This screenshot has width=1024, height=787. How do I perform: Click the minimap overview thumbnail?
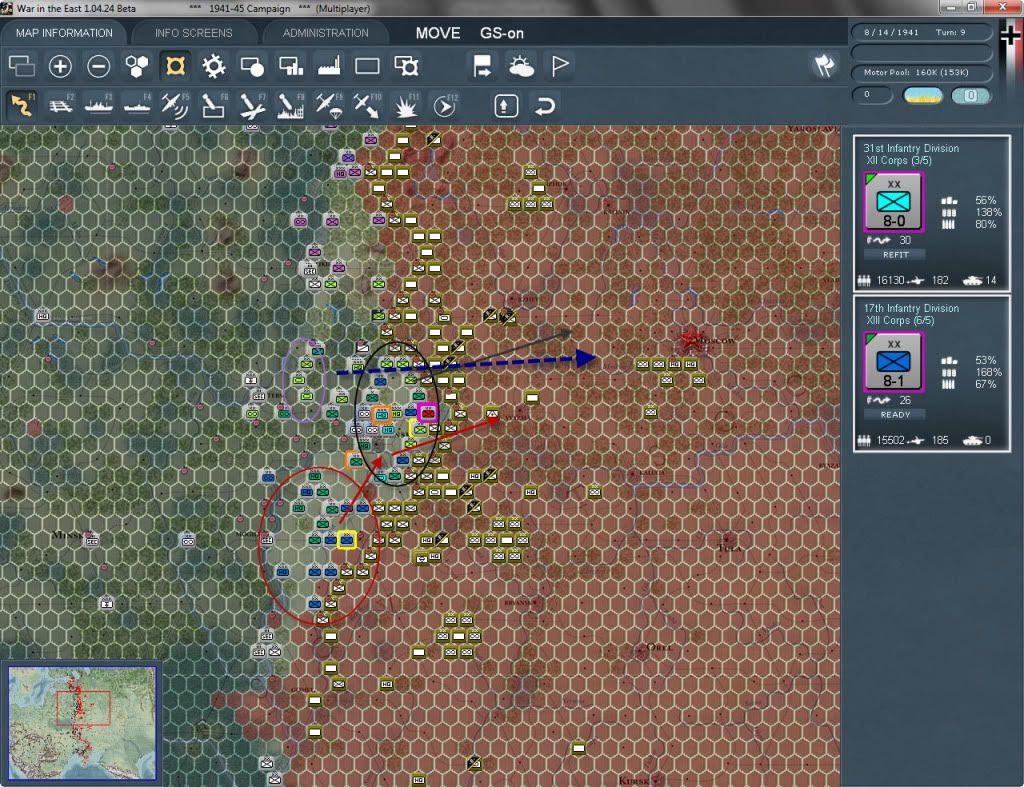pos(82,723)
